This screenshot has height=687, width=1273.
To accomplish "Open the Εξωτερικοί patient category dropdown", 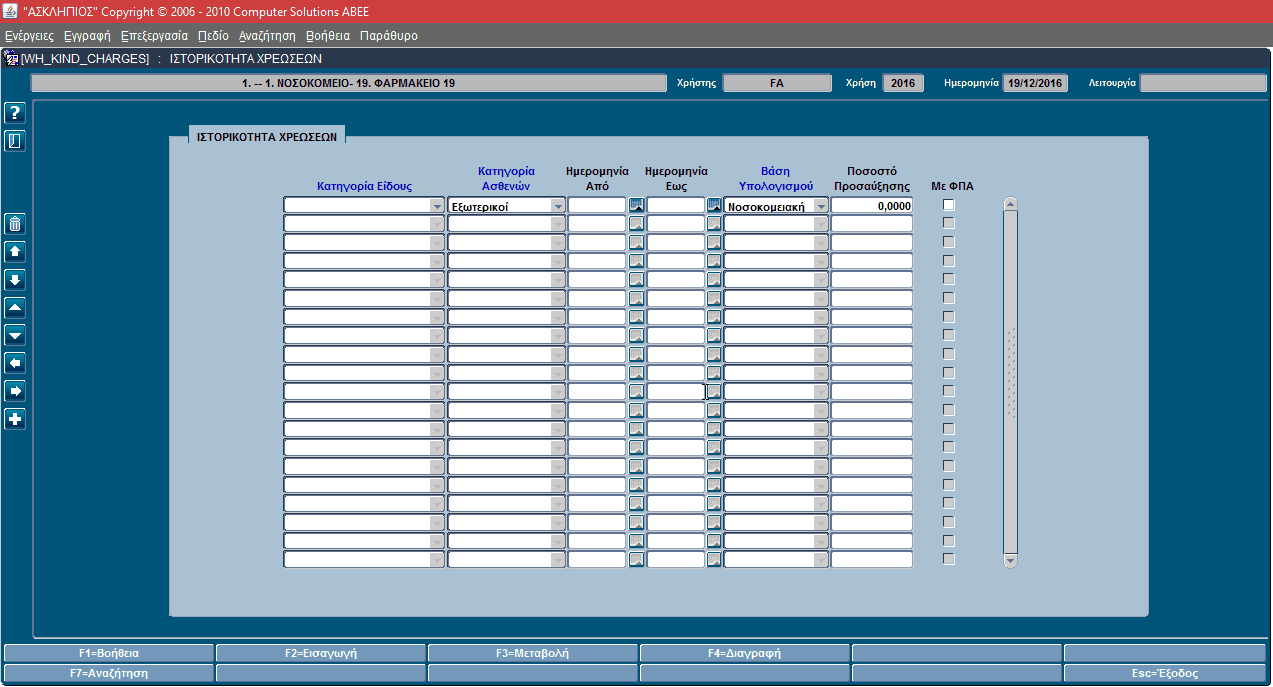I will tap(558, 205).
